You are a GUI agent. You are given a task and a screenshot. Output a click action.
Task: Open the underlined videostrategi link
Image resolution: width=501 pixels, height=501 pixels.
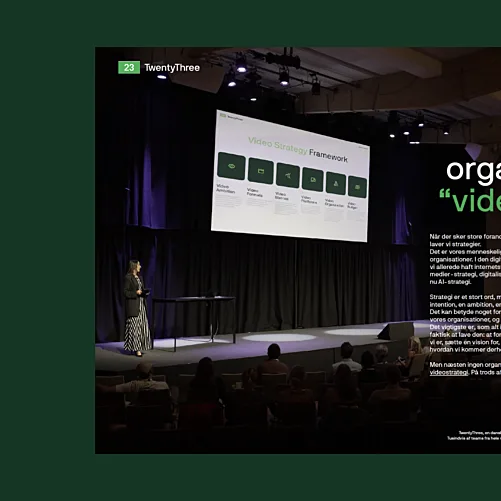coord(449,372)
